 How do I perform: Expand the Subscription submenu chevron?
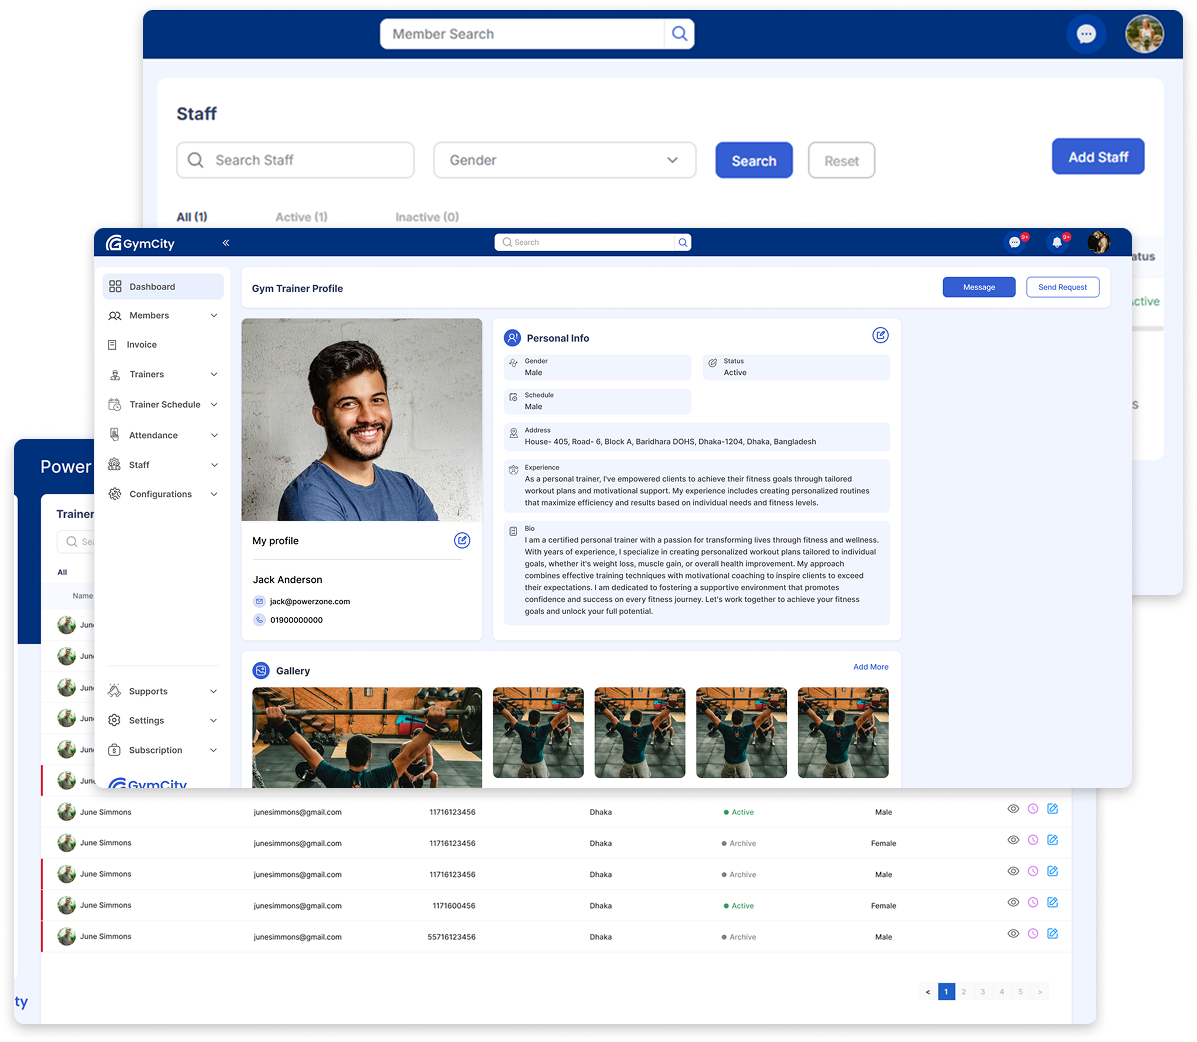[x=214, y=750]
